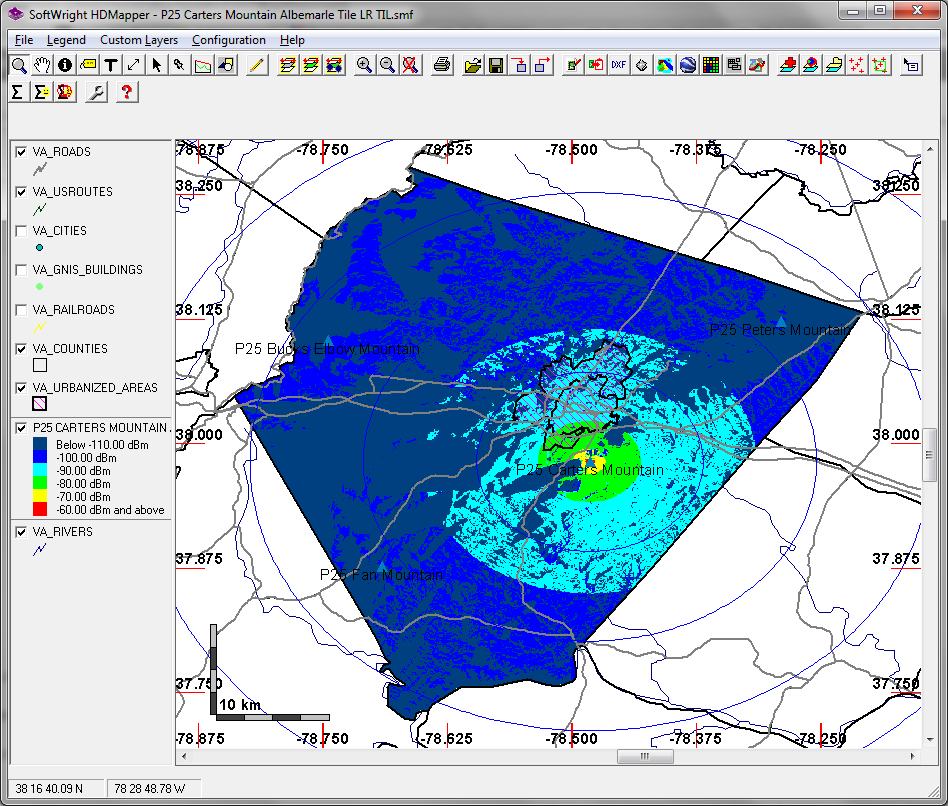Screen dimensions: 948x806
Task: Click the -70.00 dBm yellow swatch
Action: pyautogui.click(x=40, y=496)
